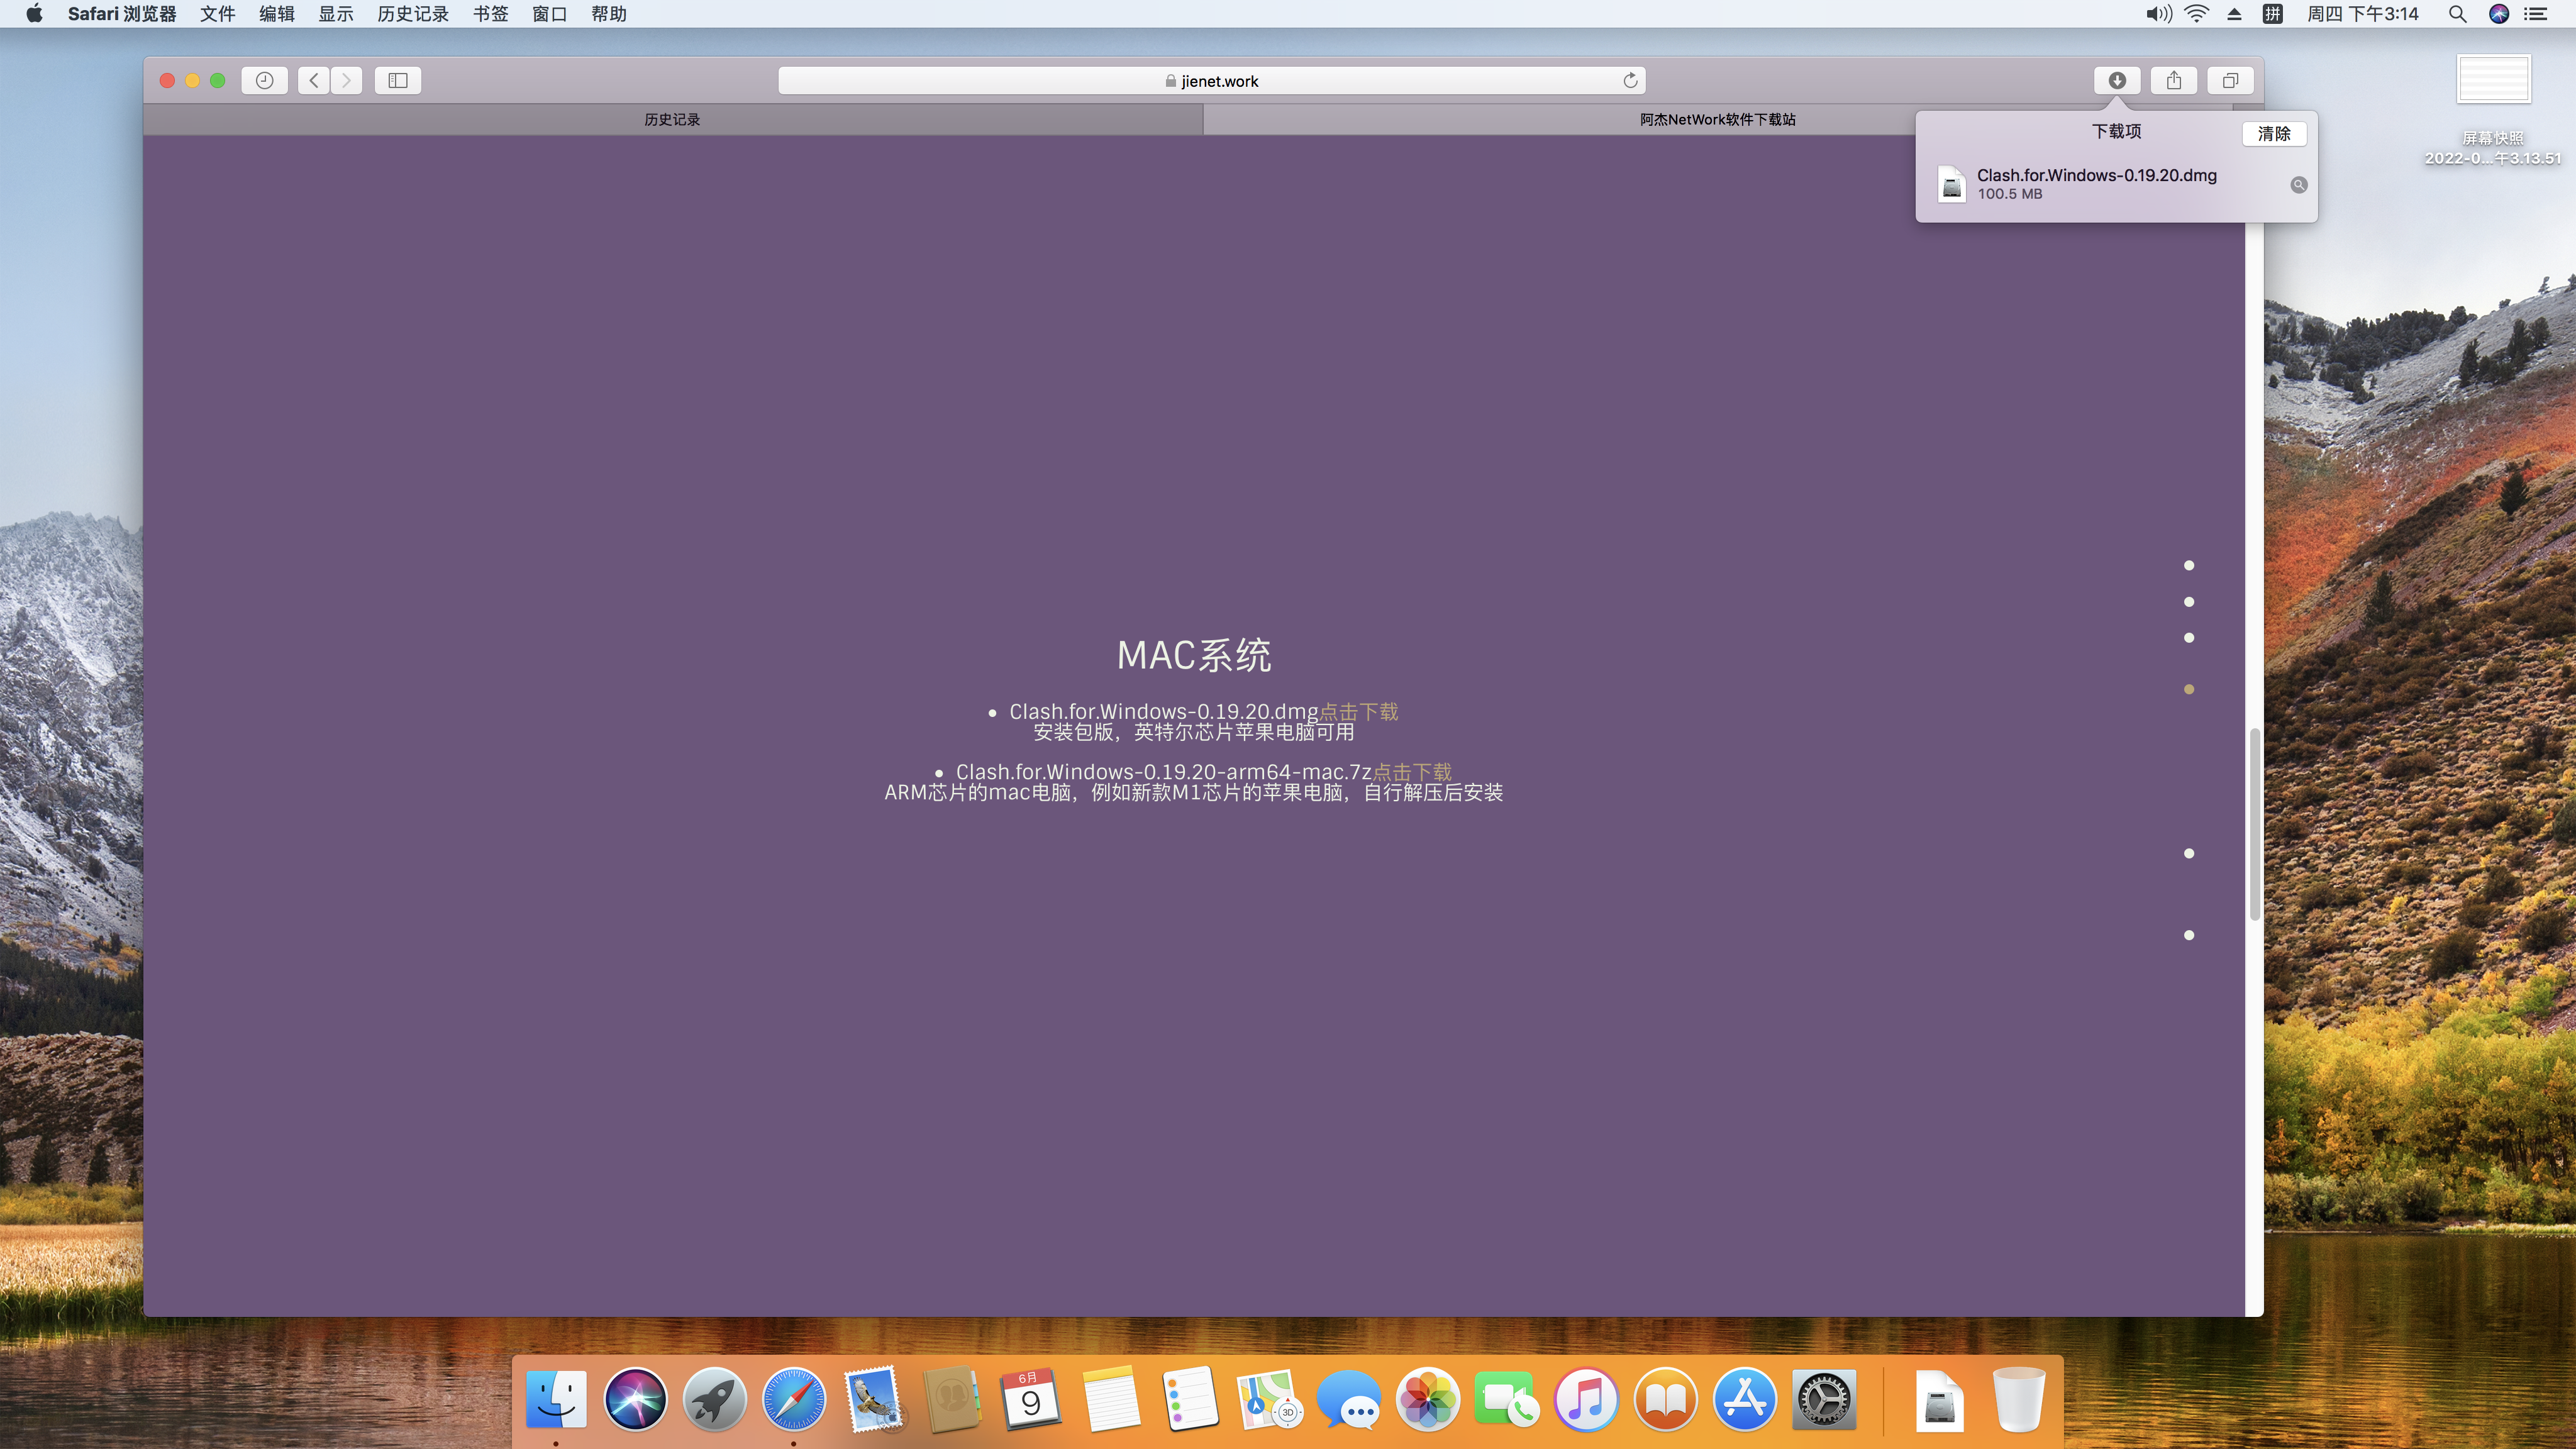Launch Siri from the Dock
This screenshot has width=2576, height=1449.
pyautogui.click(x=635, y=1399)
